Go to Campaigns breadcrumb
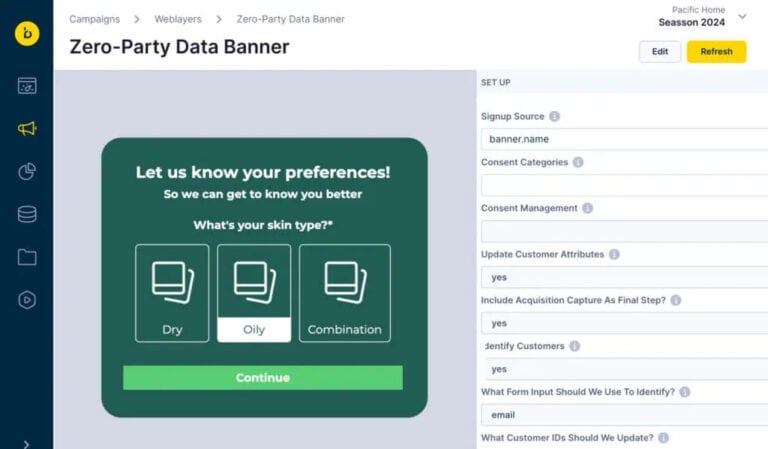The image size is (768, 449). point(95,19)
